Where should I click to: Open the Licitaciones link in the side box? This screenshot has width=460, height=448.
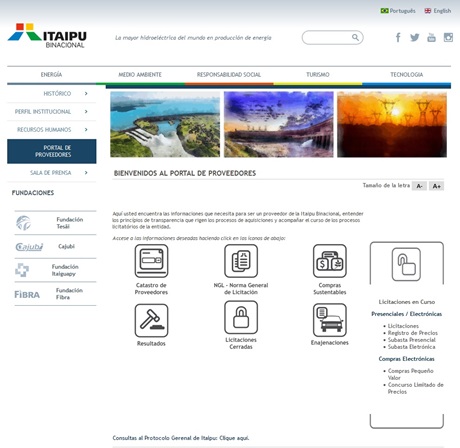pos(403,326)
